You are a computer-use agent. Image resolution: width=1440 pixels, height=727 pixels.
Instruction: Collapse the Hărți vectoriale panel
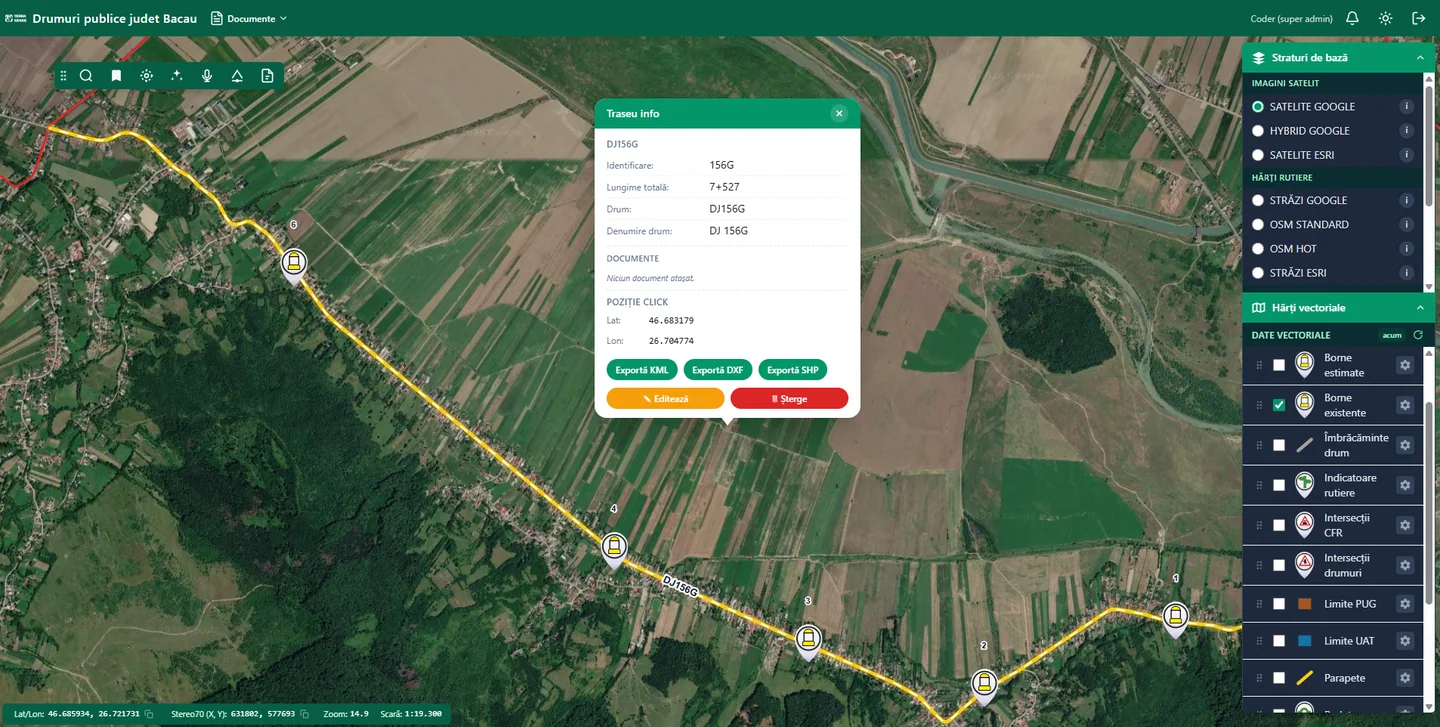coord(1420,308)
